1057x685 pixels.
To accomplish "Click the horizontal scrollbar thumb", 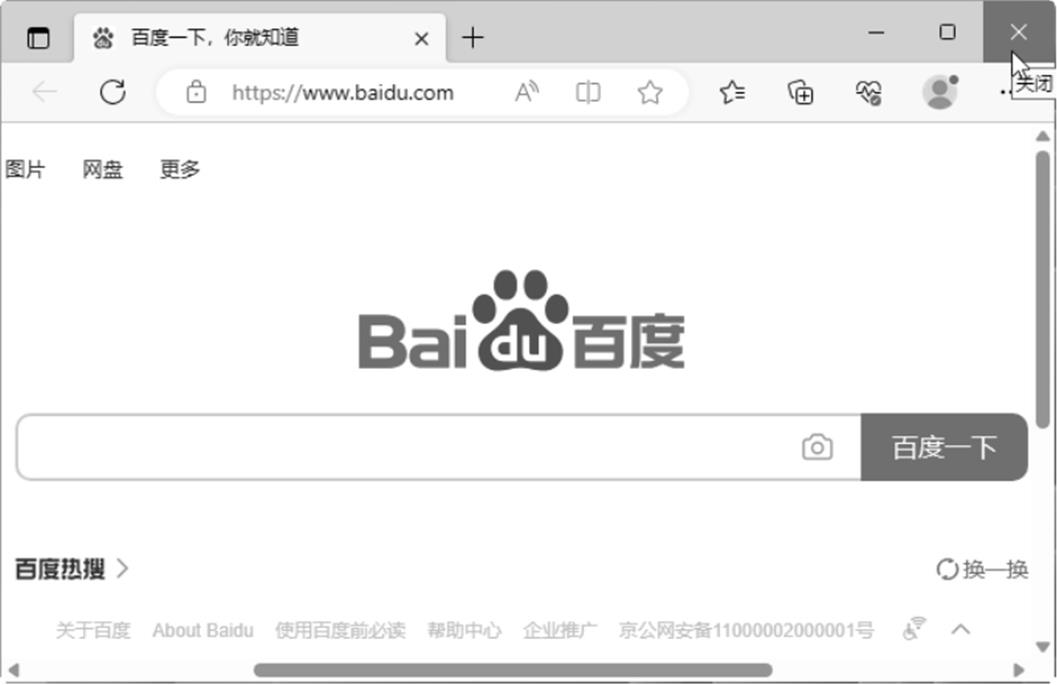I will tap(513, 670).
